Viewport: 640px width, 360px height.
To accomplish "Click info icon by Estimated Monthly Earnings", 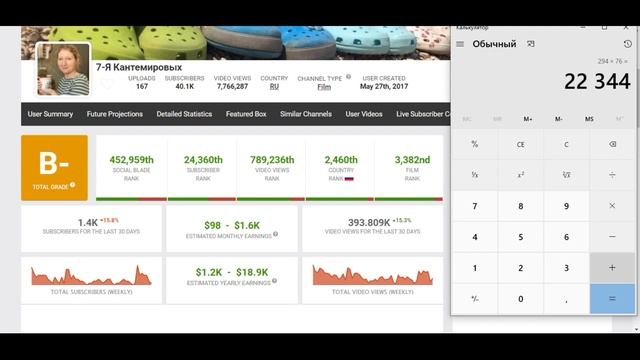I will click(x=276, y=234).
